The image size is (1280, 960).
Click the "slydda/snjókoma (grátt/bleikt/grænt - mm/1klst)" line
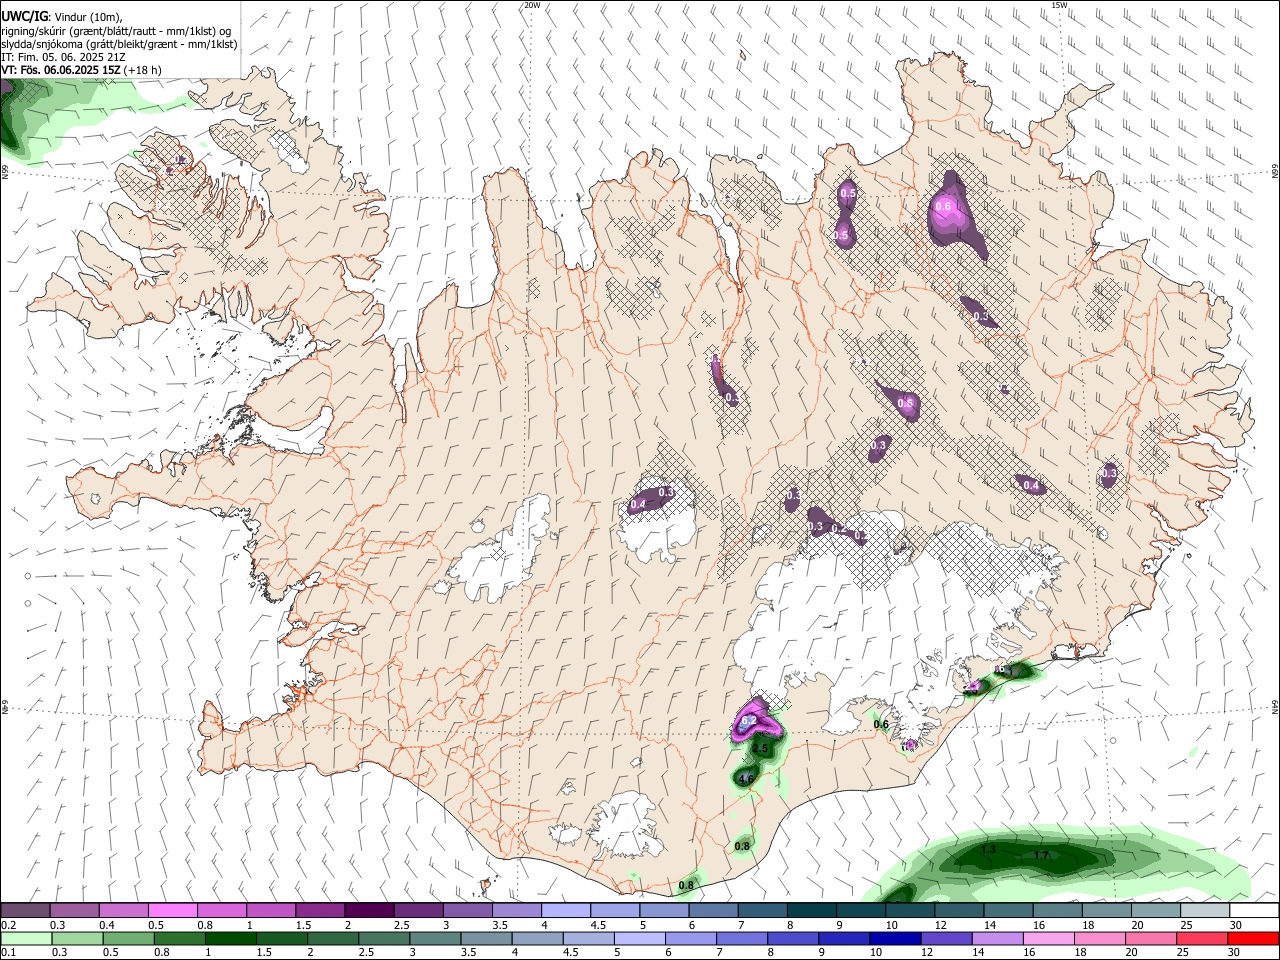119,44
